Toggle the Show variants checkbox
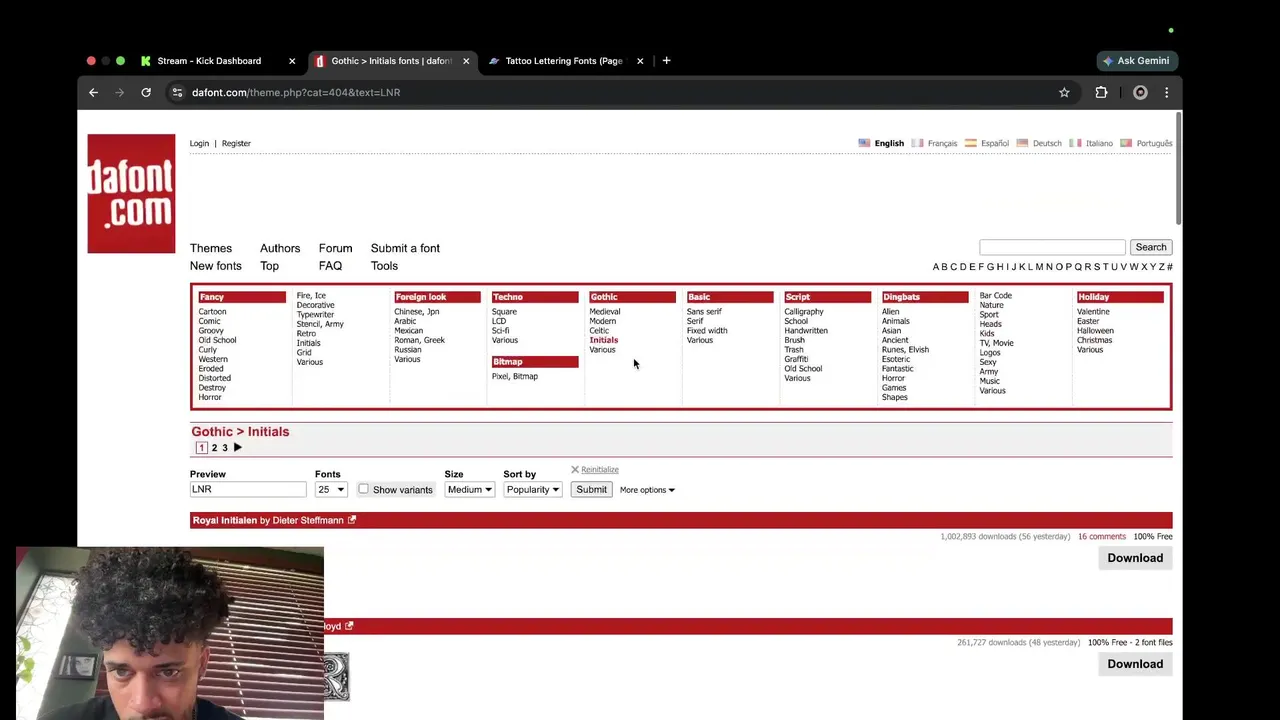The image size is (1280, 720). coord(364,489)
